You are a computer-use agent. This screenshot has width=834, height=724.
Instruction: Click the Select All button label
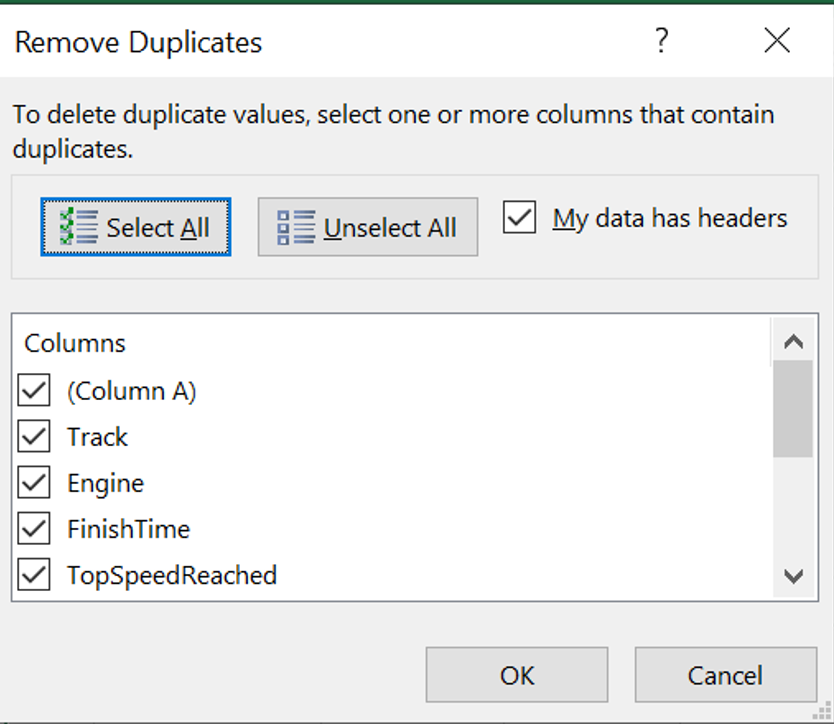pyautogui.click(x=158, y=228)
